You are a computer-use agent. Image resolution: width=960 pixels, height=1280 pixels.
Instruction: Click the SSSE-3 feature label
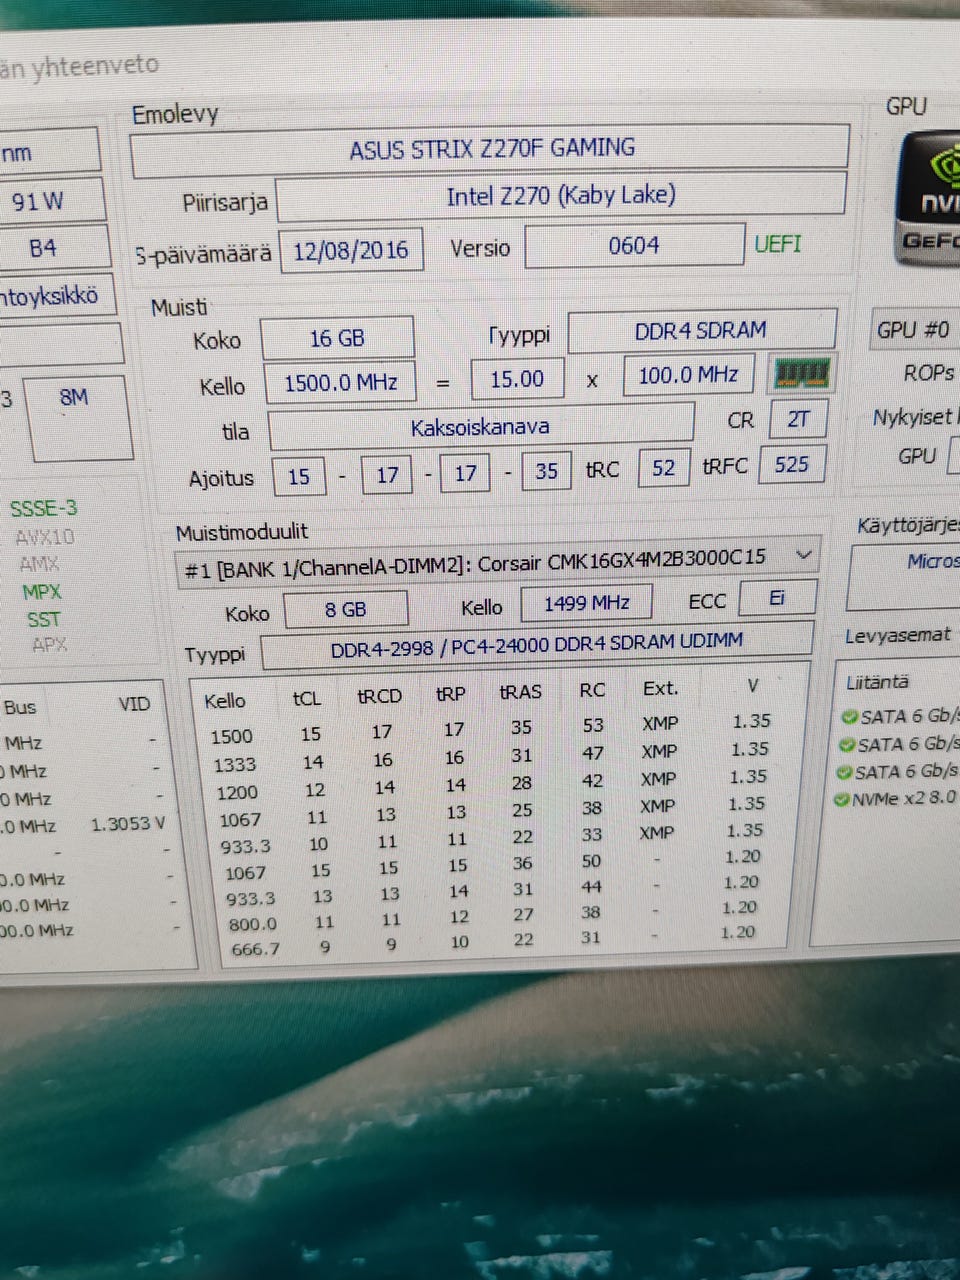point(43,508)
